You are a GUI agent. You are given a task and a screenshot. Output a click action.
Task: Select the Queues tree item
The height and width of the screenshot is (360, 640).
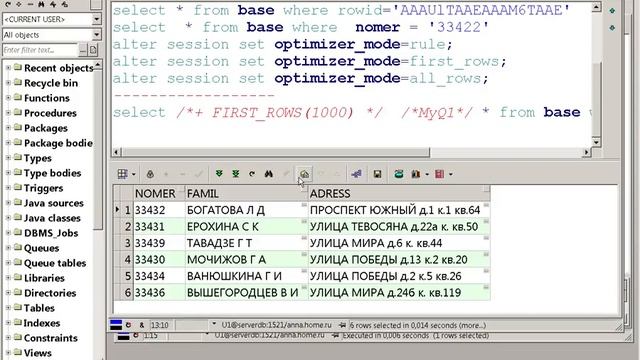[41, 248]
